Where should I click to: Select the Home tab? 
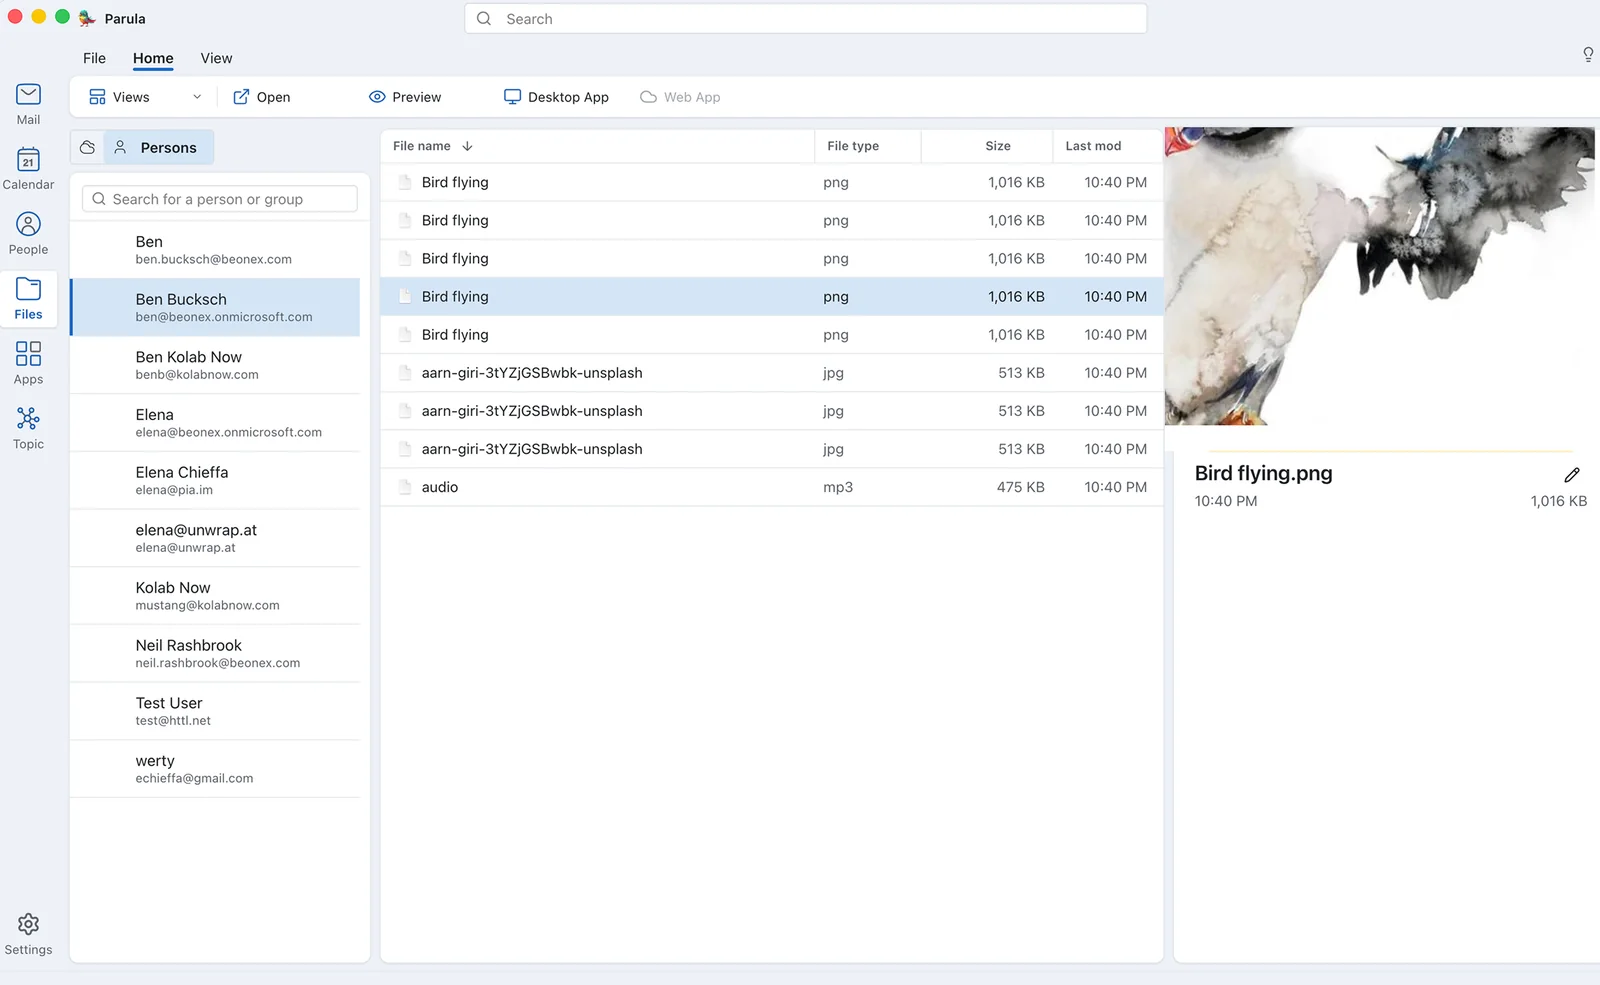coord(153,58)
